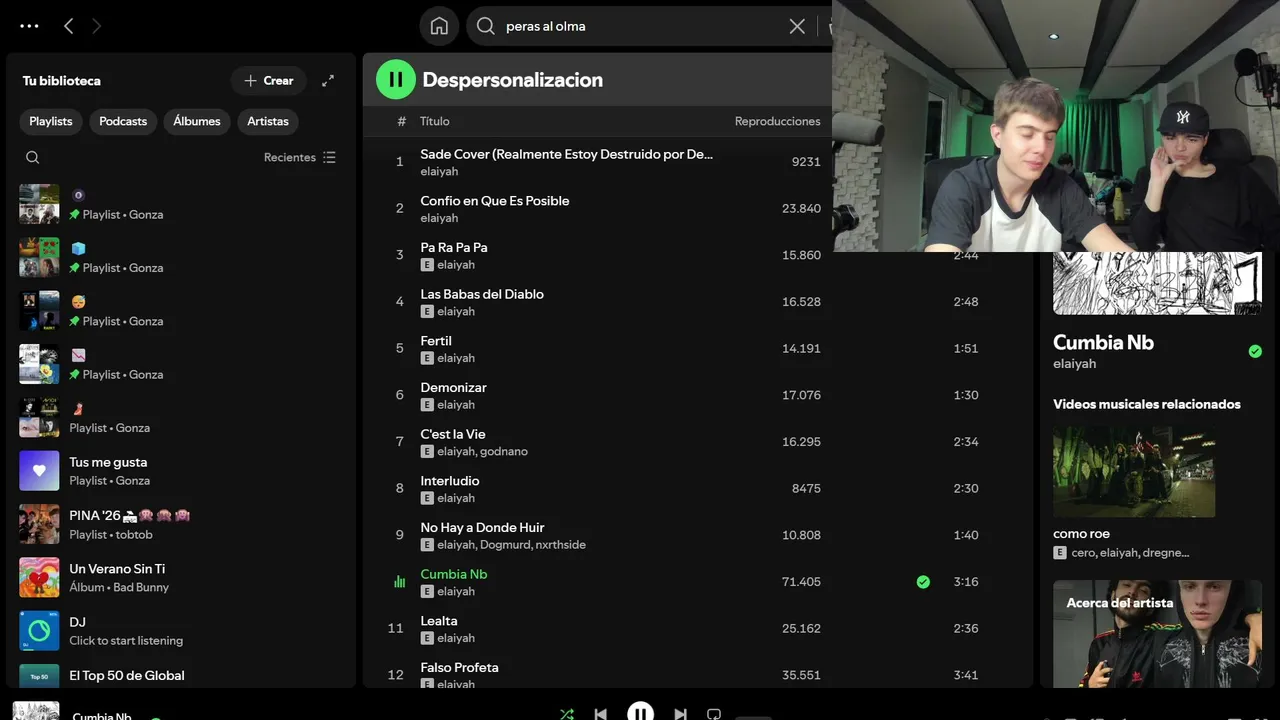Toggle saved checkmark on Cumbia Nb row
Viewport: 1280px width, 720px height.
click(x=923, y=582)
